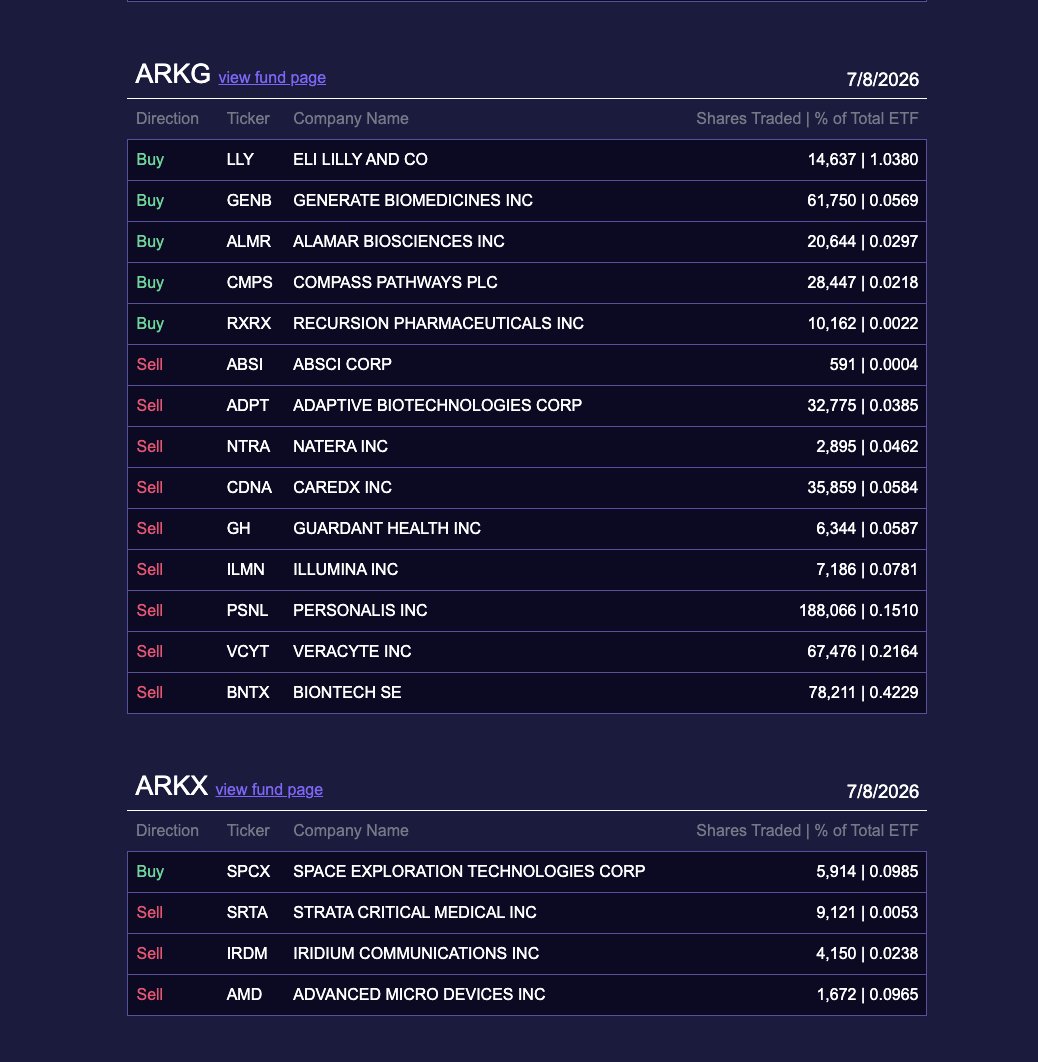
Task: Select GENERATE BIOMEDICINES INC row name
Action: coord(413,200)
